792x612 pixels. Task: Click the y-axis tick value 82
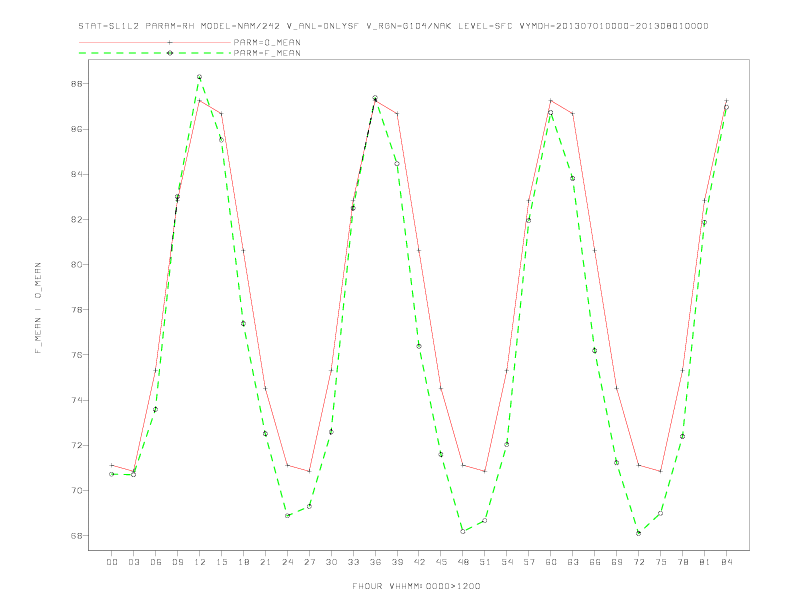76,220
